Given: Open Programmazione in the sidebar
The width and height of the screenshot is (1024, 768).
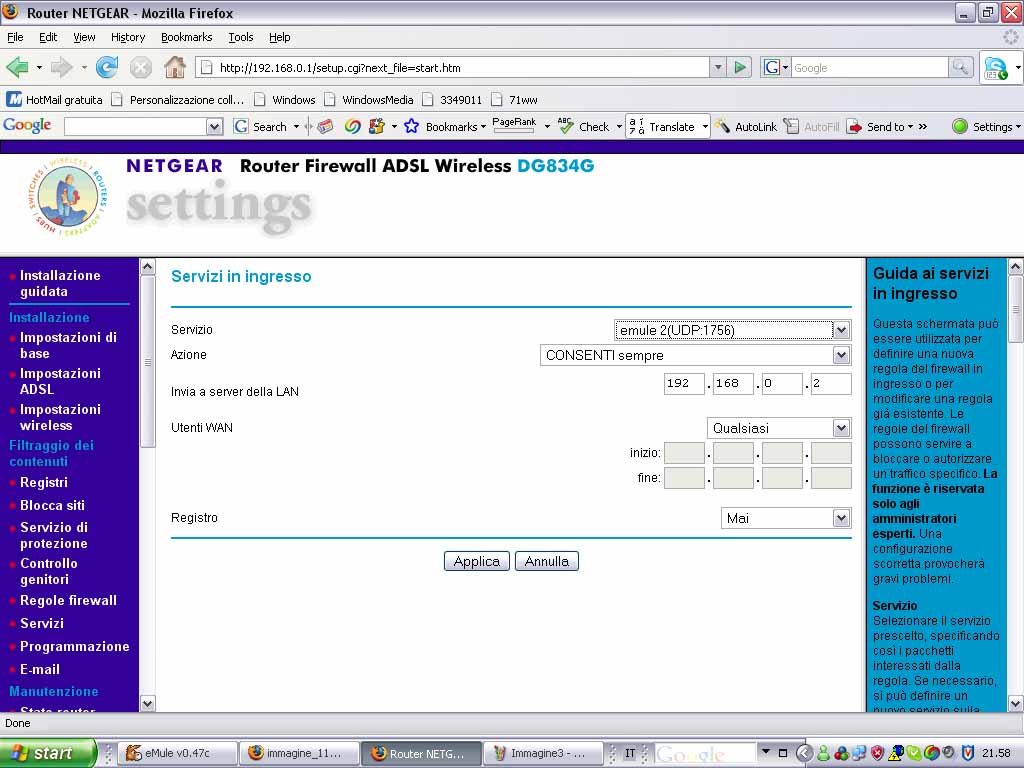Looking at the screenshot, I should [74, 646].
